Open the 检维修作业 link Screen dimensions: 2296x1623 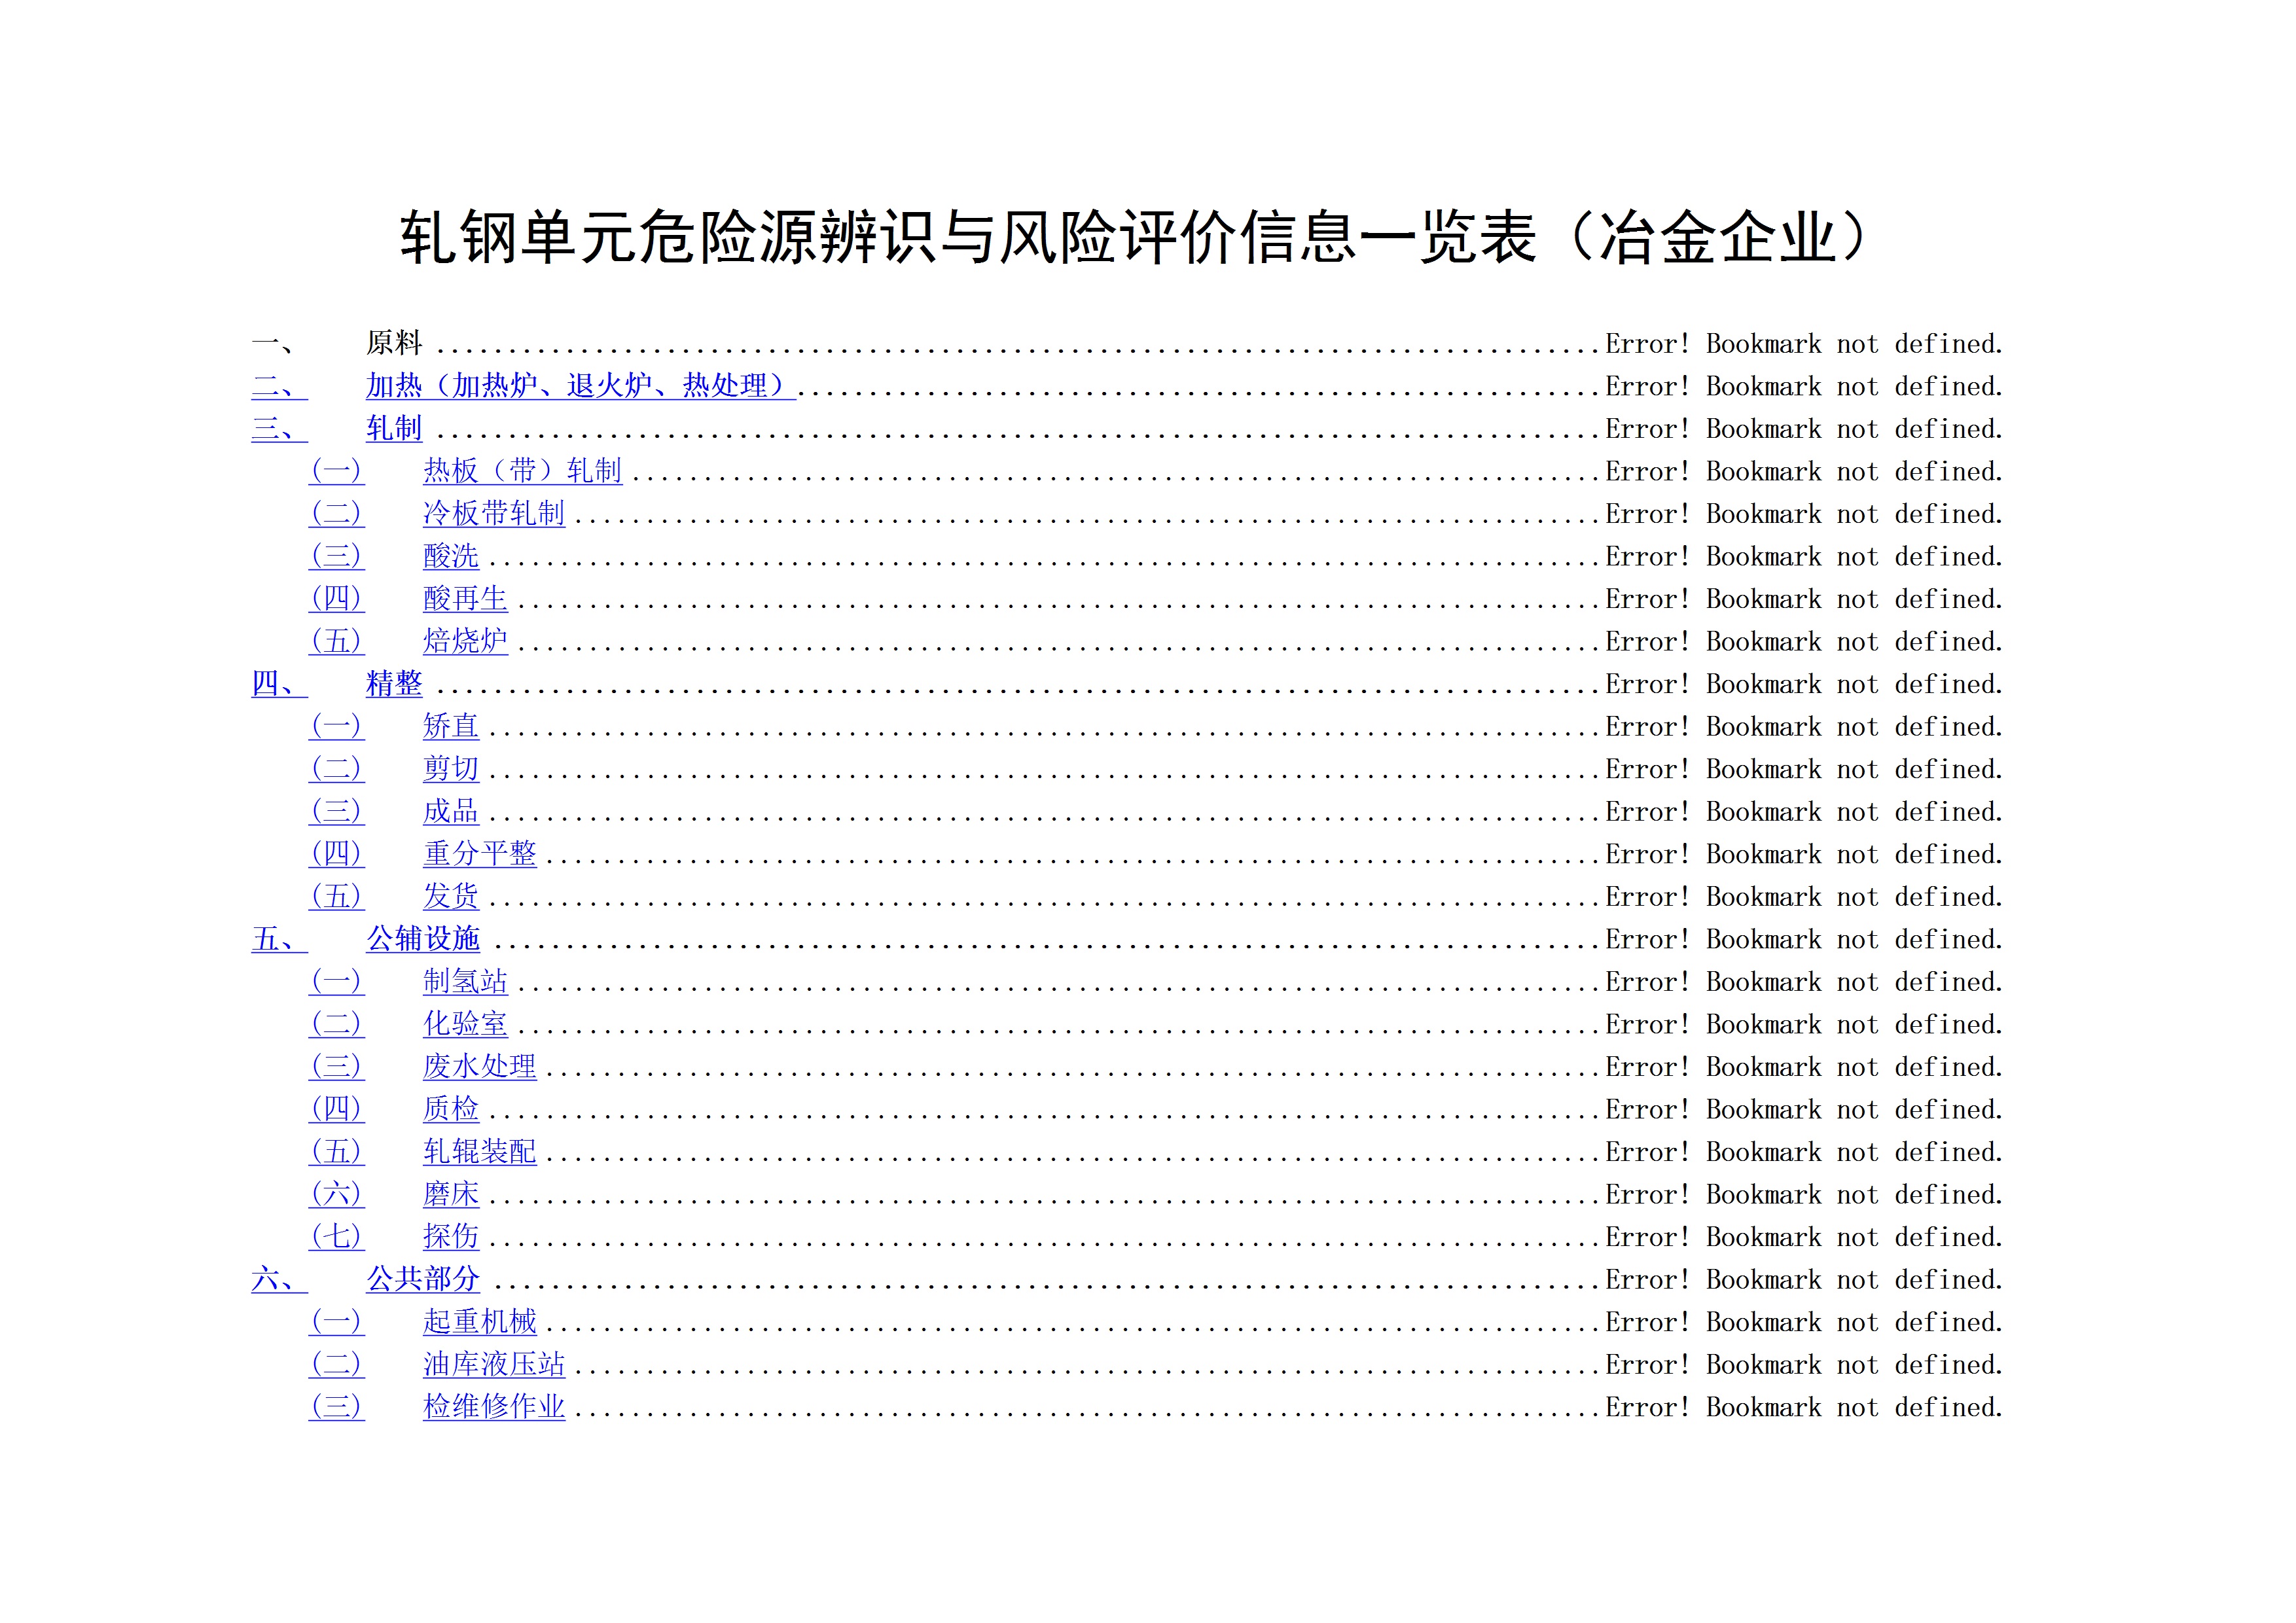click(494, 1407)
